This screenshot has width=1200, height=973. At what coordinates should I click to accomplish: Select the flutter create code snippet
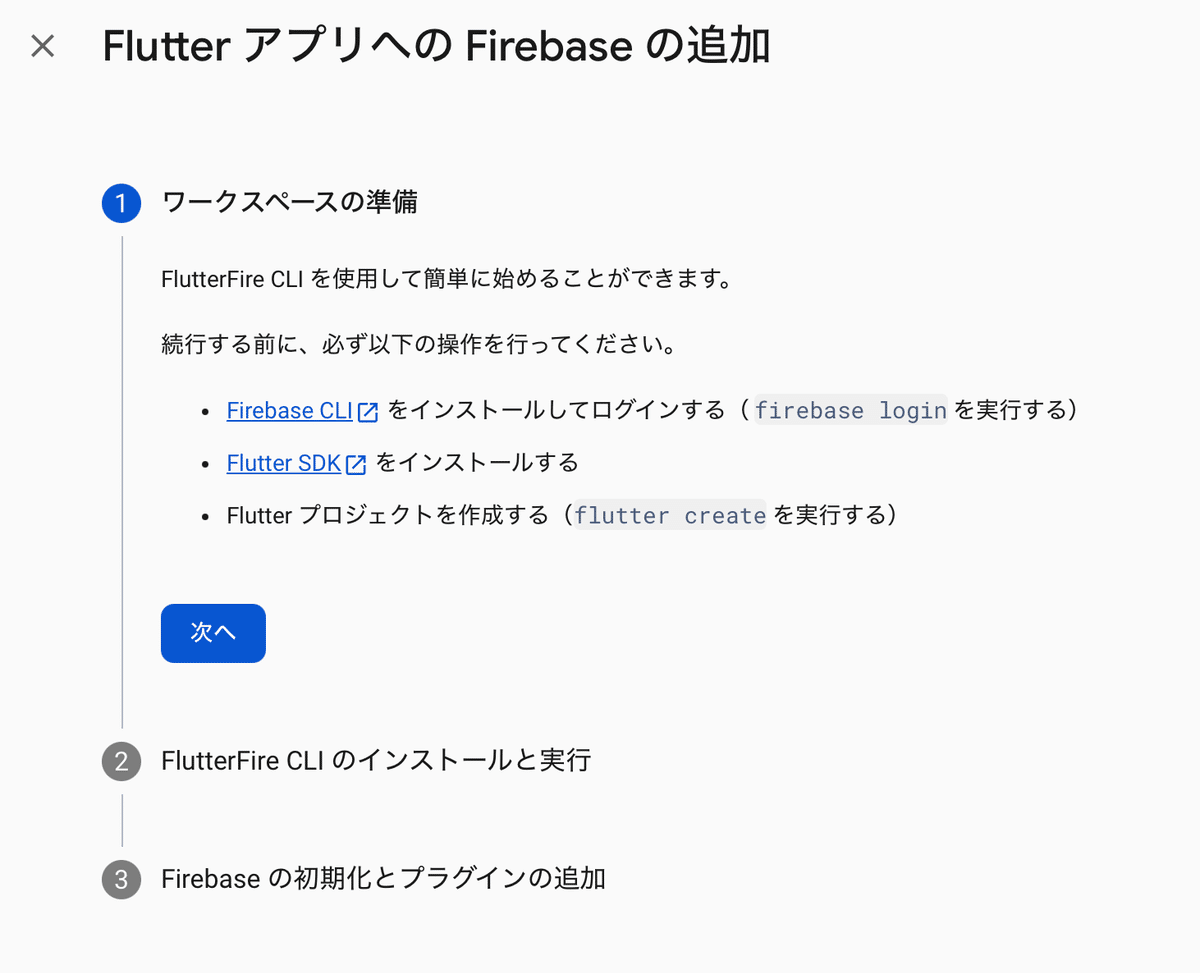pos(669,515)
